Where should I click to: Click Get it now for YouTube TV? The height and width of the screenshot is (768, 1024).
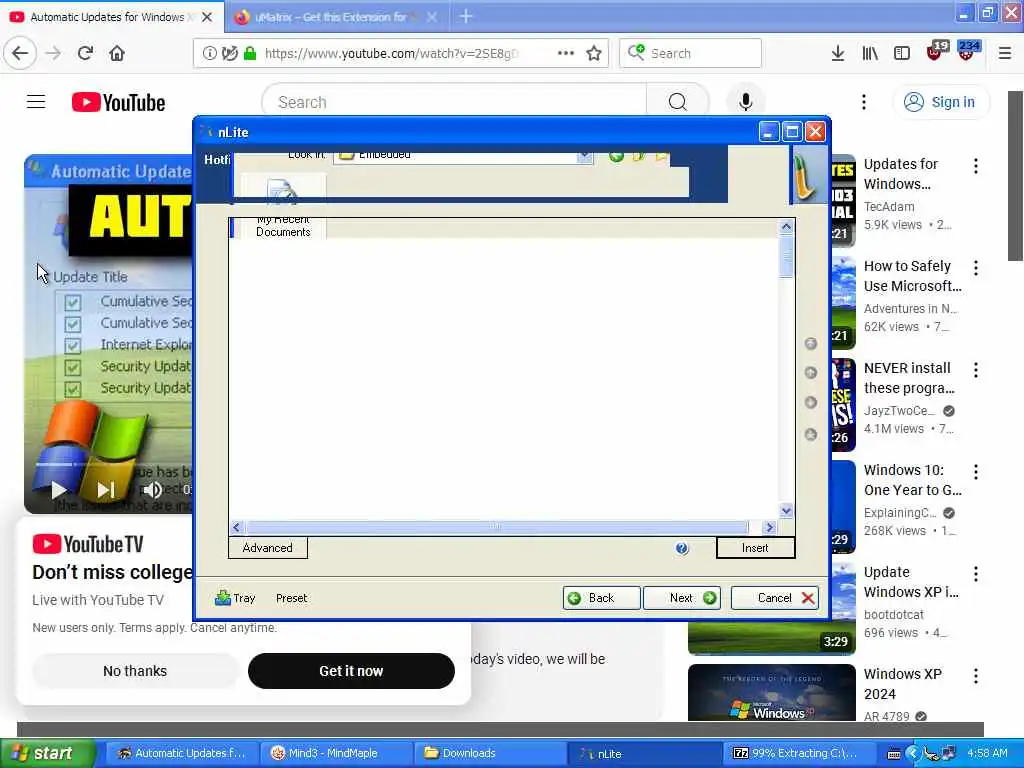coord(351,671)
